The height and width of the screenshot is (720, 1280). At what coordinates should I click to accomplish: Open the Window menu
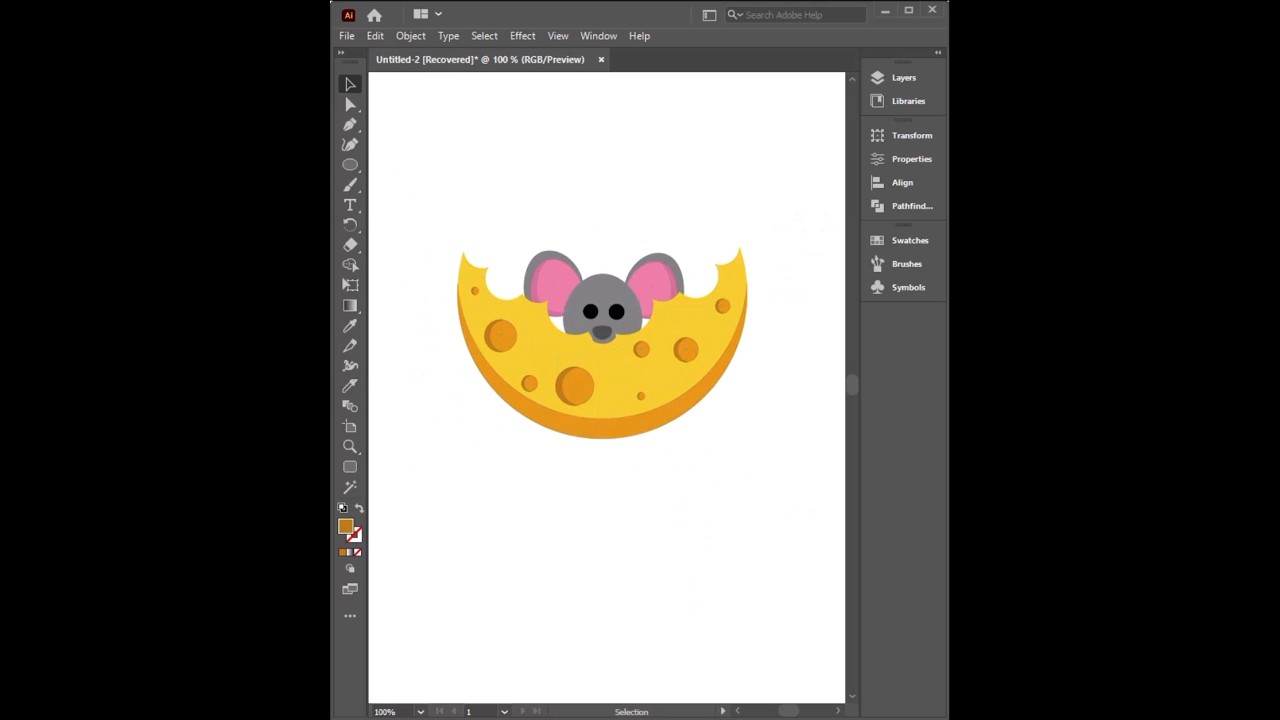pos(599,36)
